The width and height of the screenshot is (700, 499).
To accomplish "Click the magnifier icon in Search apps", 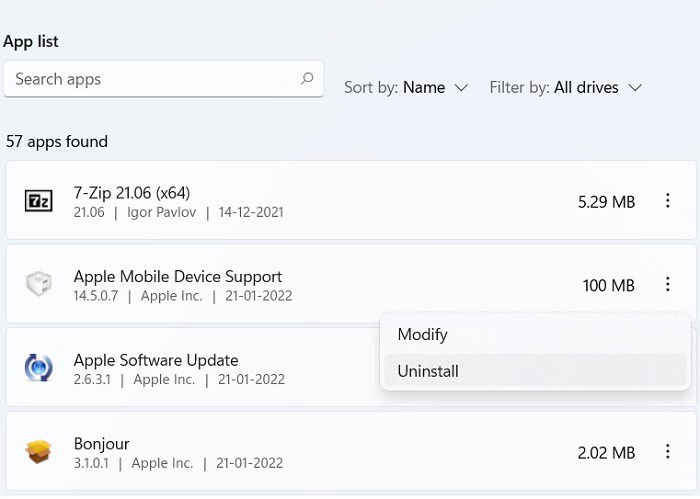I will click(307, 79).
